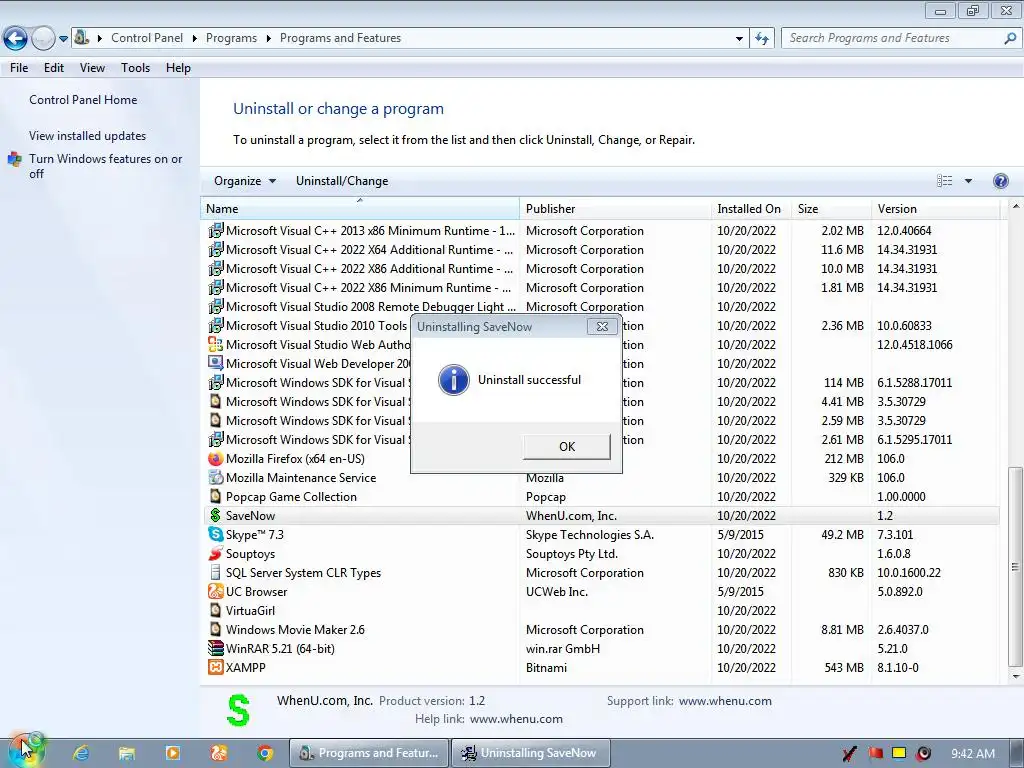This screenshot has width=1024, height=768.
Task: Sort by the Installed On column
Action: [x=751, y=209]
